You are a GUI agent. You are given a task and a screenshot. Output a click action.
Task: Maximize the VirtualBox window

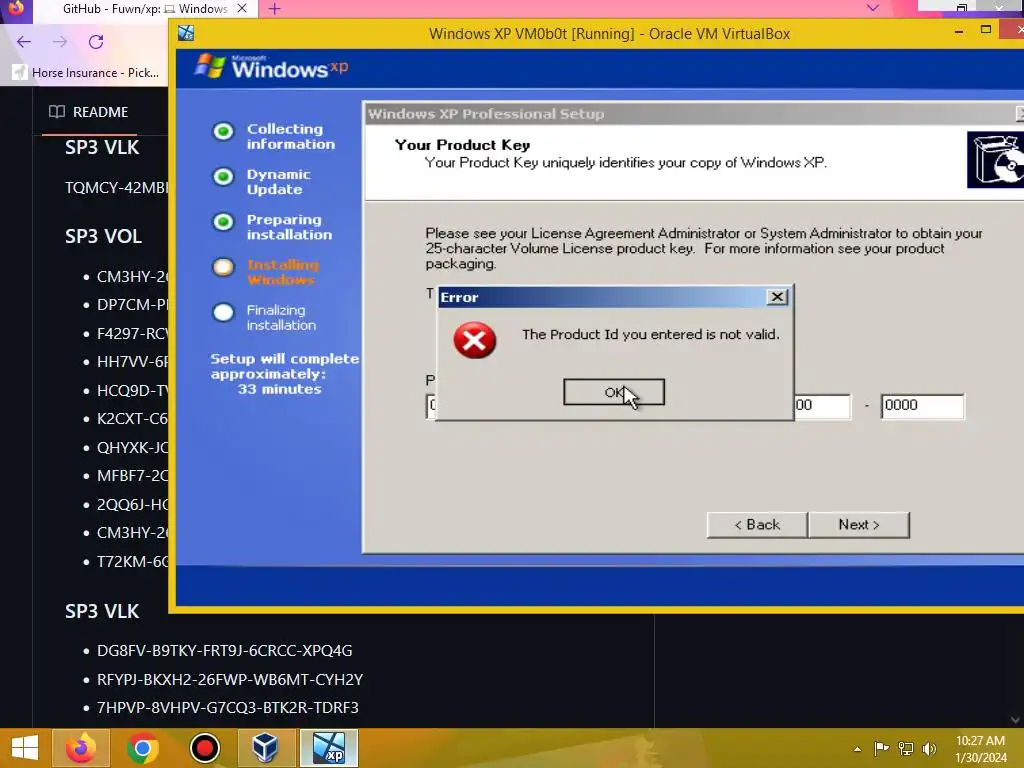click(986, 29)
